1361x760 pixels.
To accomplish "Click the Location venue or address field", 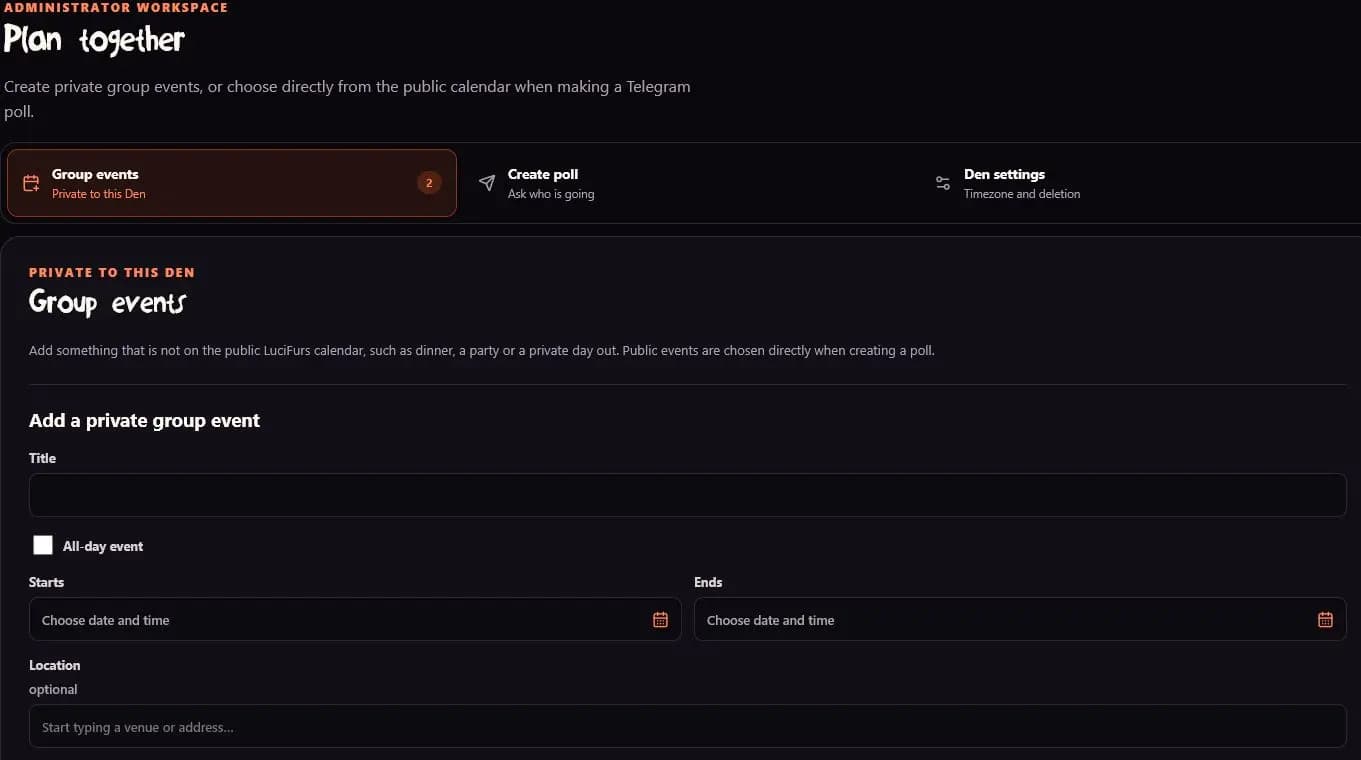I will click(x=688, y=726).
